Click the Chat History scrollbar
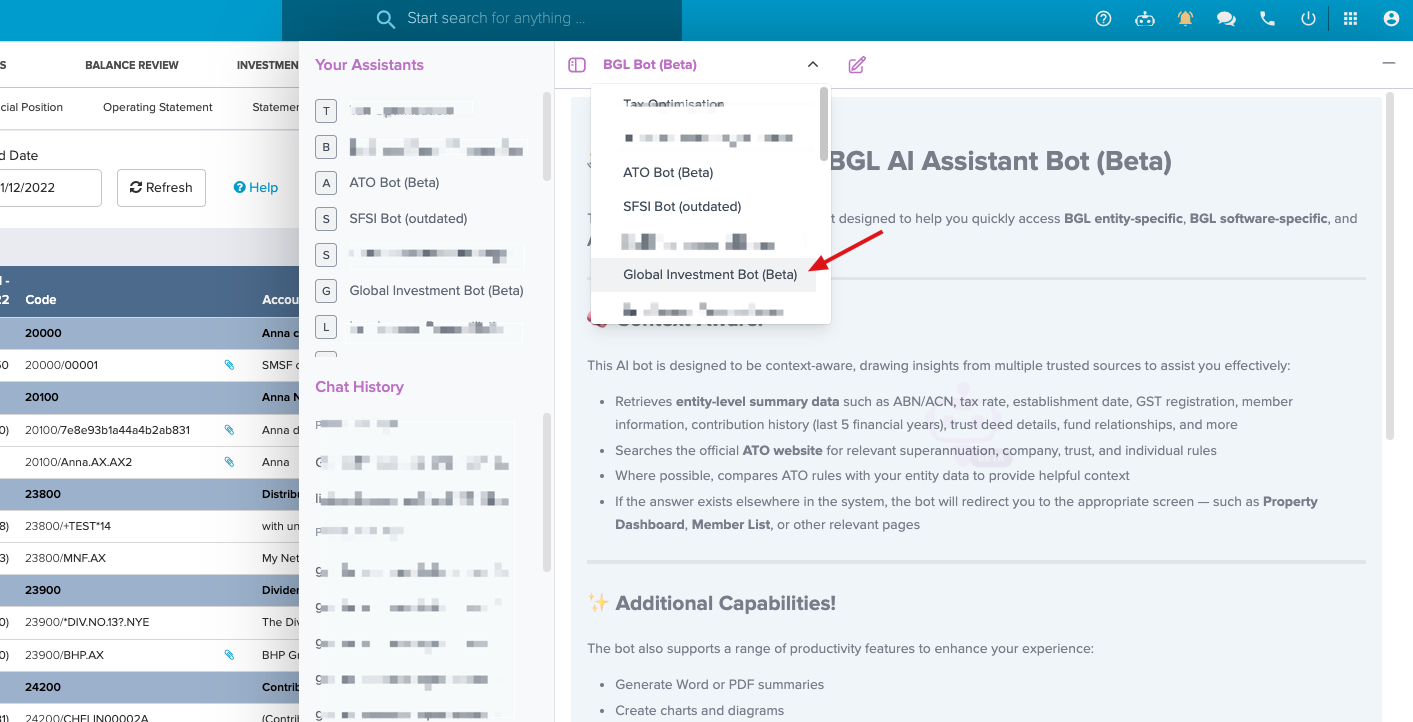Screen dimensions: 1413x722 point(547,492)
